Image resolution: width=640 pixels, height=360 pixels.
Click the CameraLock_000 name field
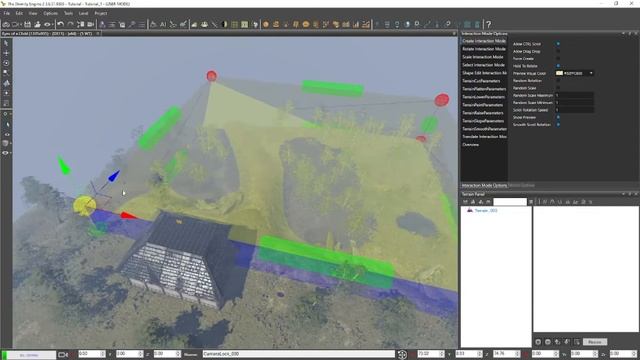(298, 354)
